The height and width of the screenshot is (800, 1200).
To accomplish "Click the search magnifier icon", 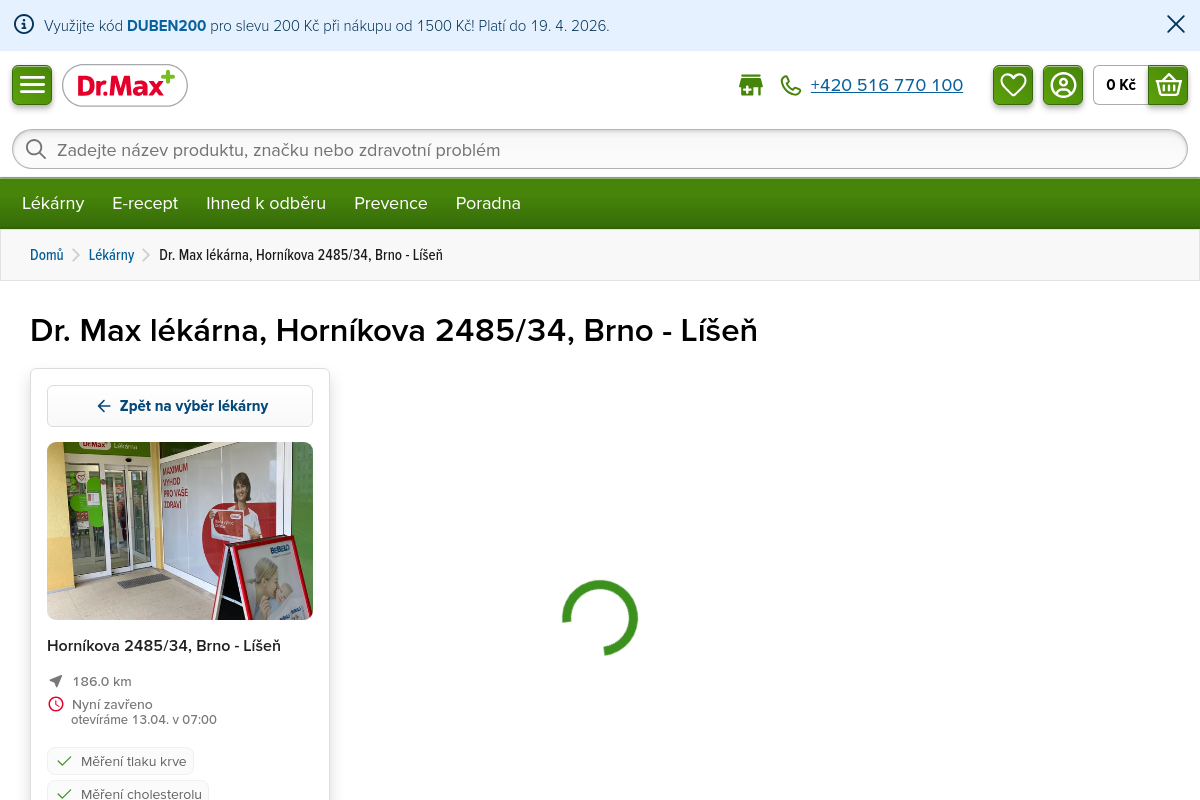I will pos(36,150).
